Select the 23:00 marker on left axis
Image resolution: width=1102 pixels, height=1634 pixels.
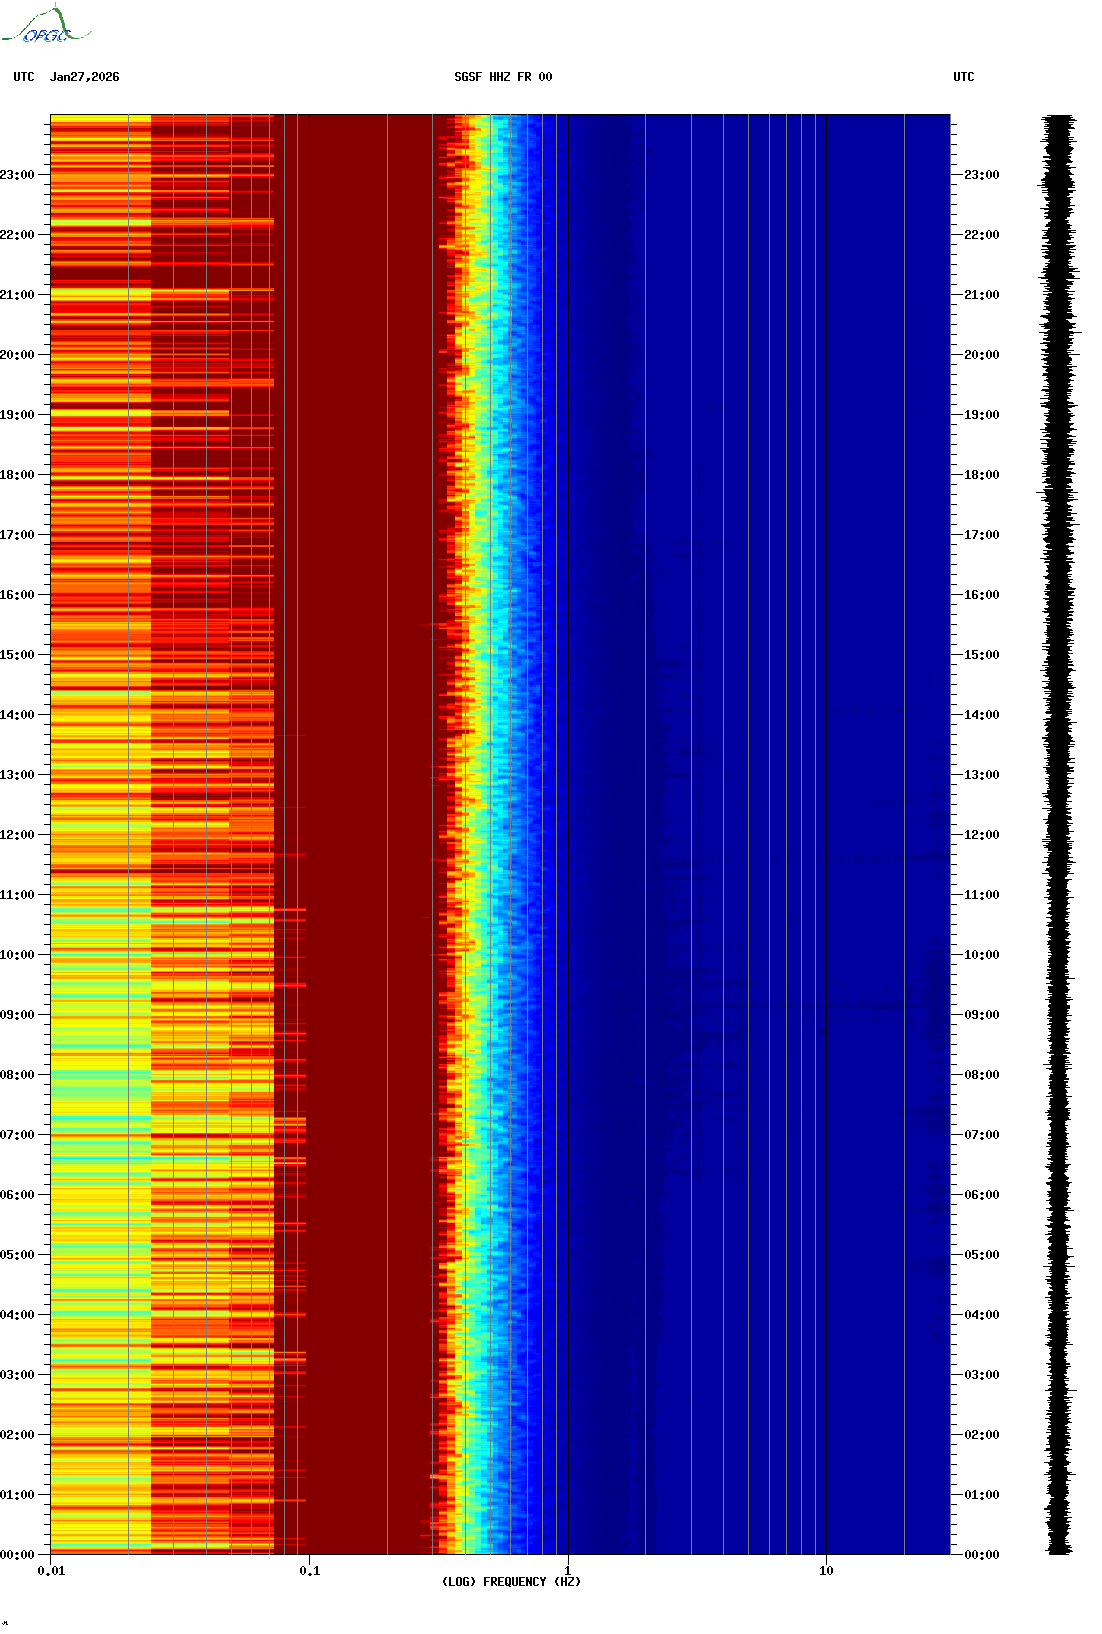click(18, 175)
